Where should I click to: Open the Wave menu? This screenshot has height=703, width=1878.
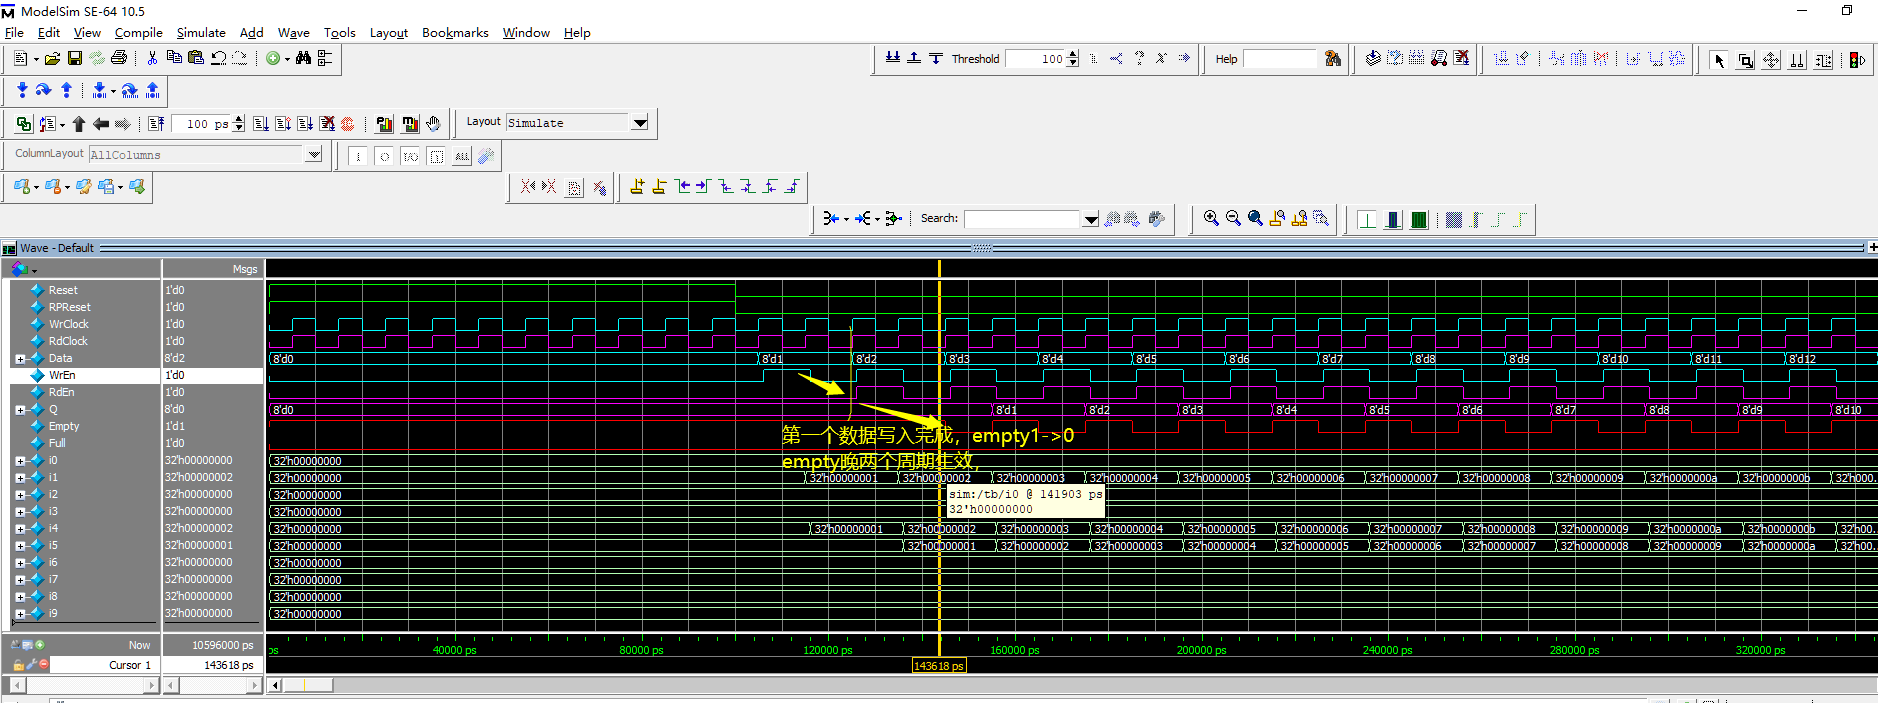click(x=293, y=32)
